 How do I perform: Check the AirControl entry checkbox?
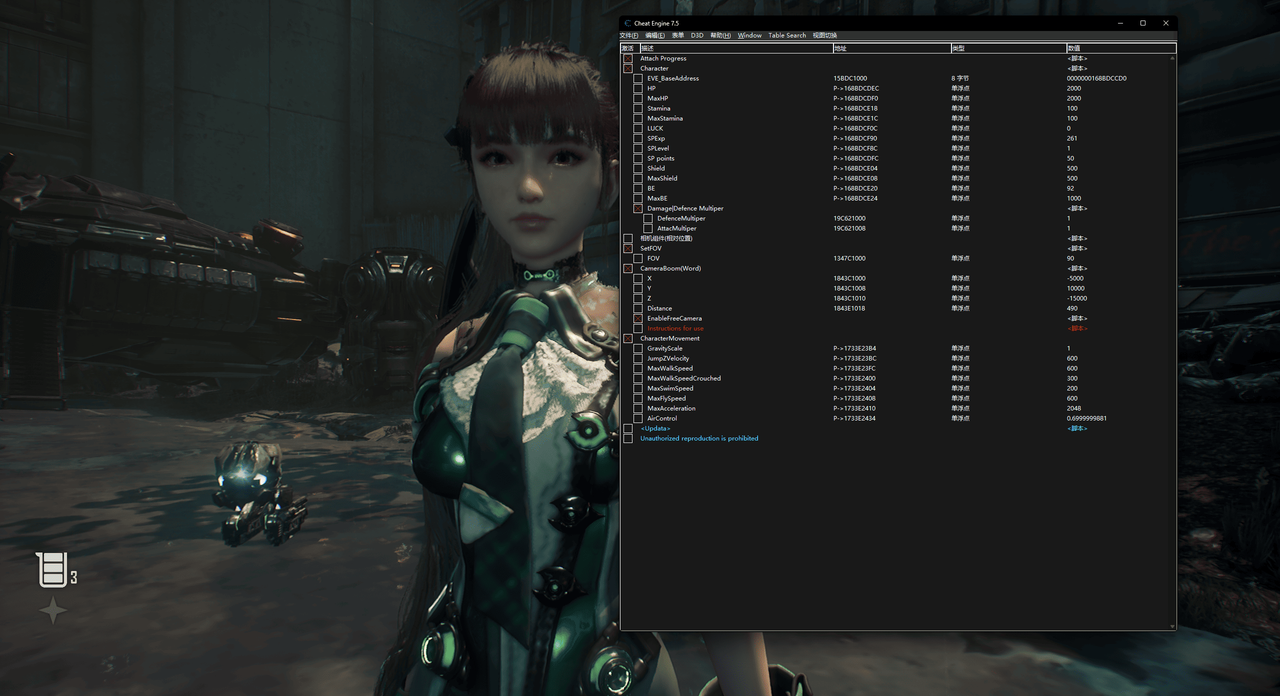(638, 418)
